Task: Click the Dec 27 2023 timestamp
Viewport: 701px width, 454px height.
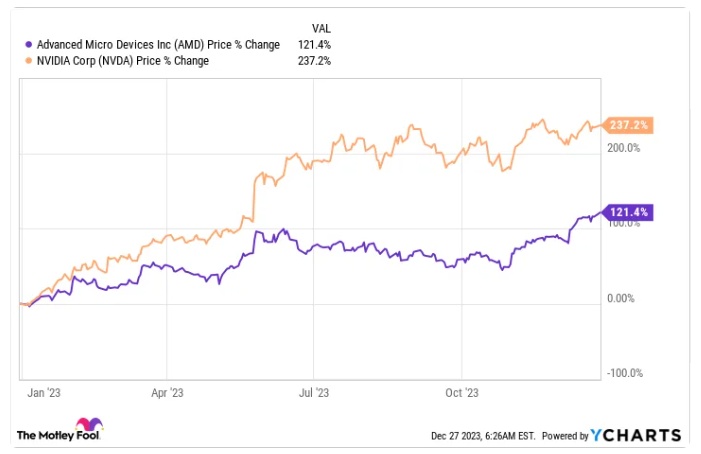Action: (484, 436)
